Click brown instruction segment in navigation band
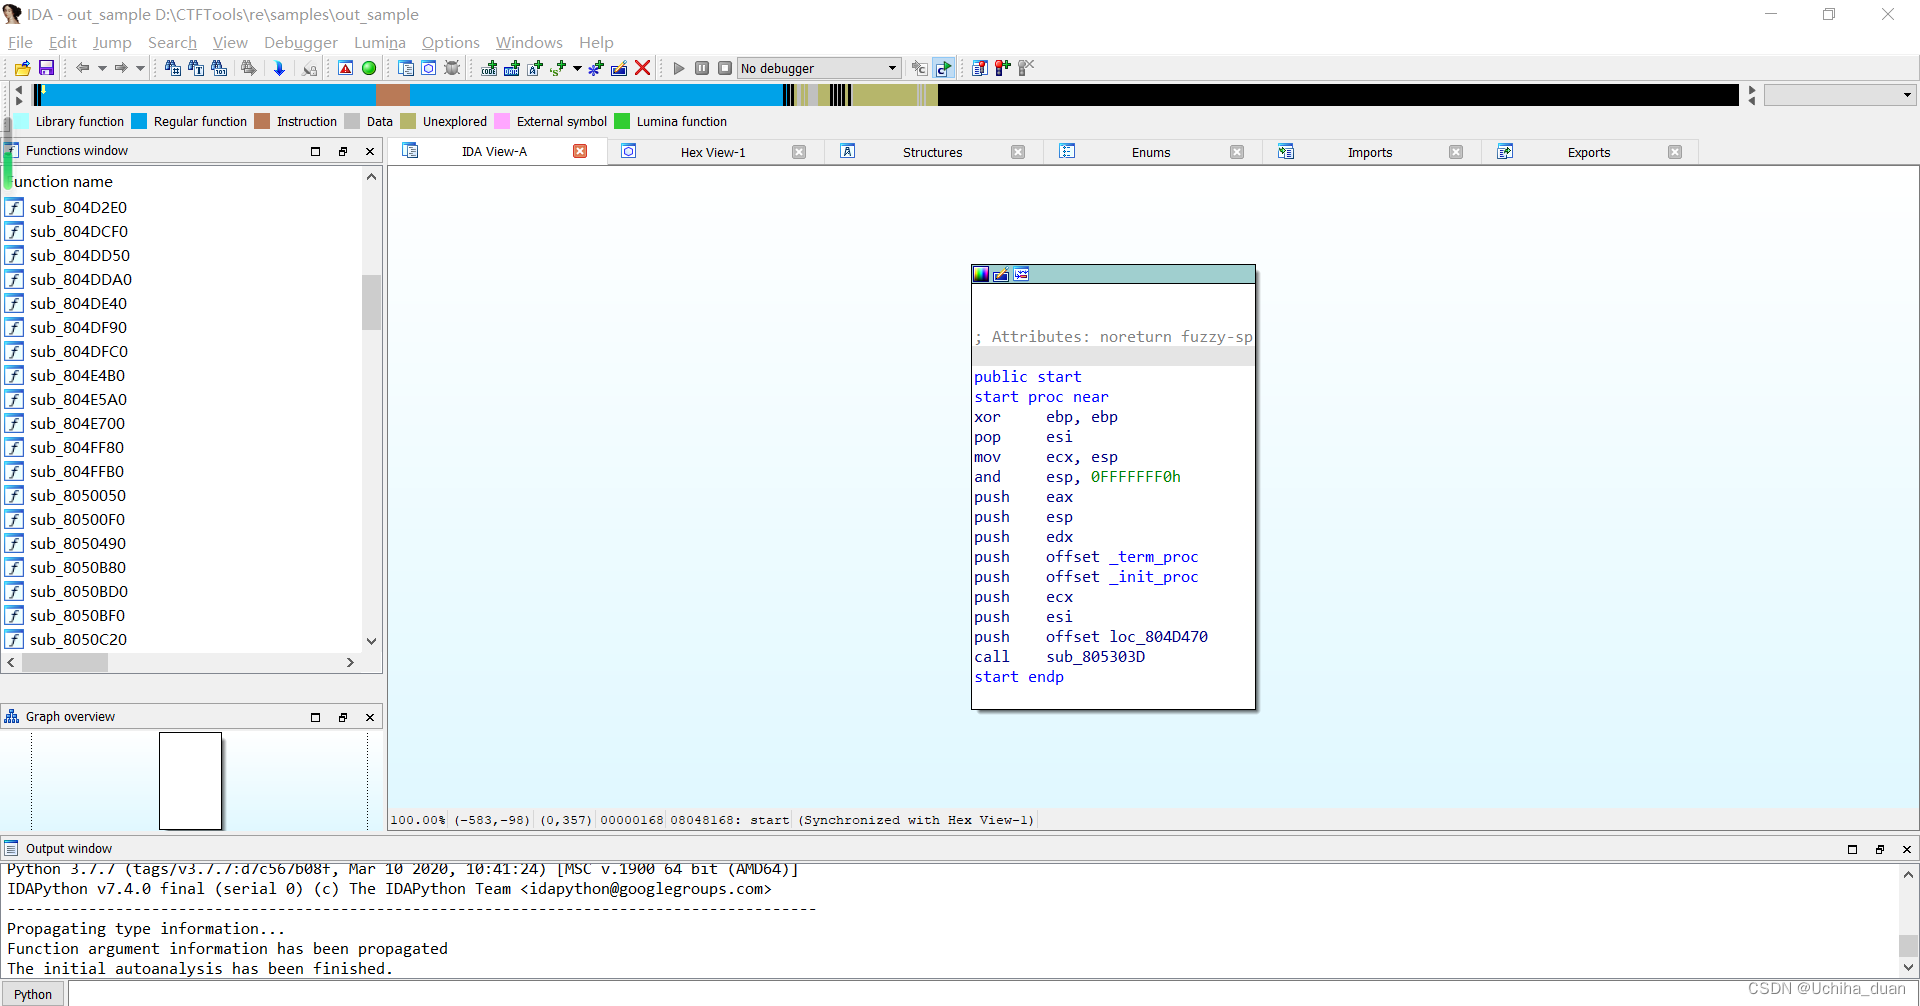1920x1006 pixels. [392, 95]
